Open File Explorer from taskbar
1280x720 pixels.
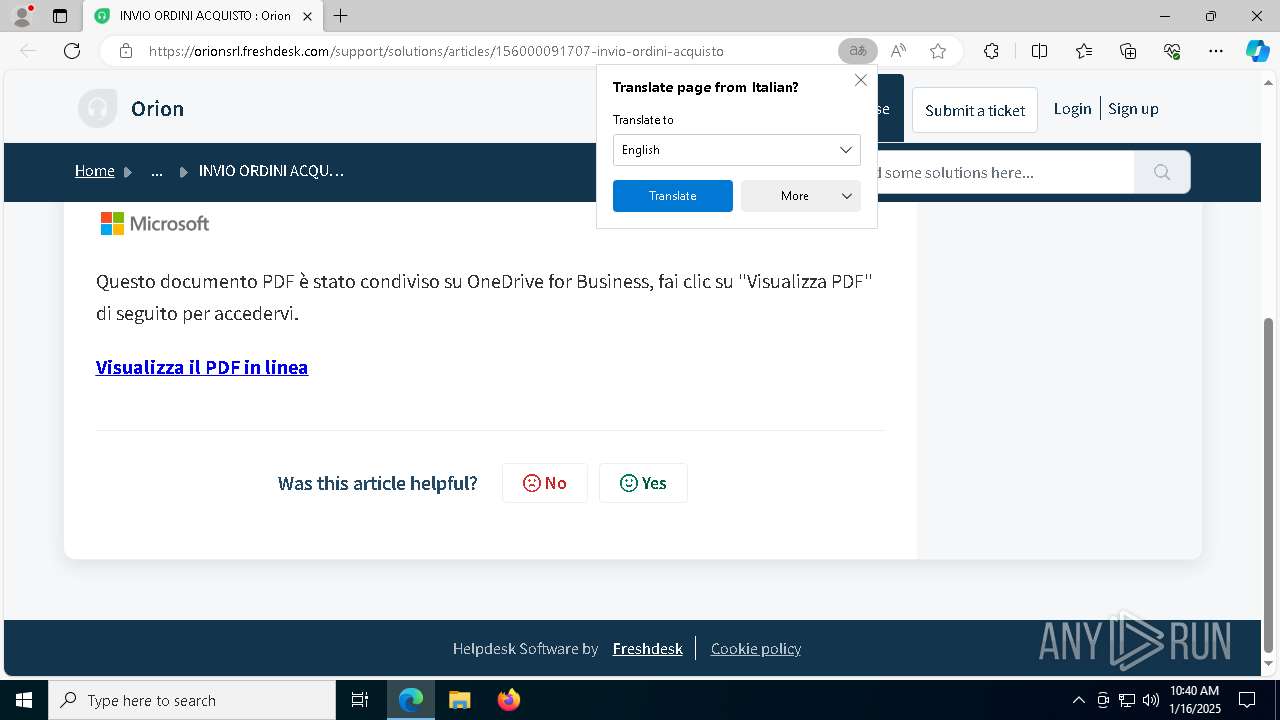coord(459,700)
